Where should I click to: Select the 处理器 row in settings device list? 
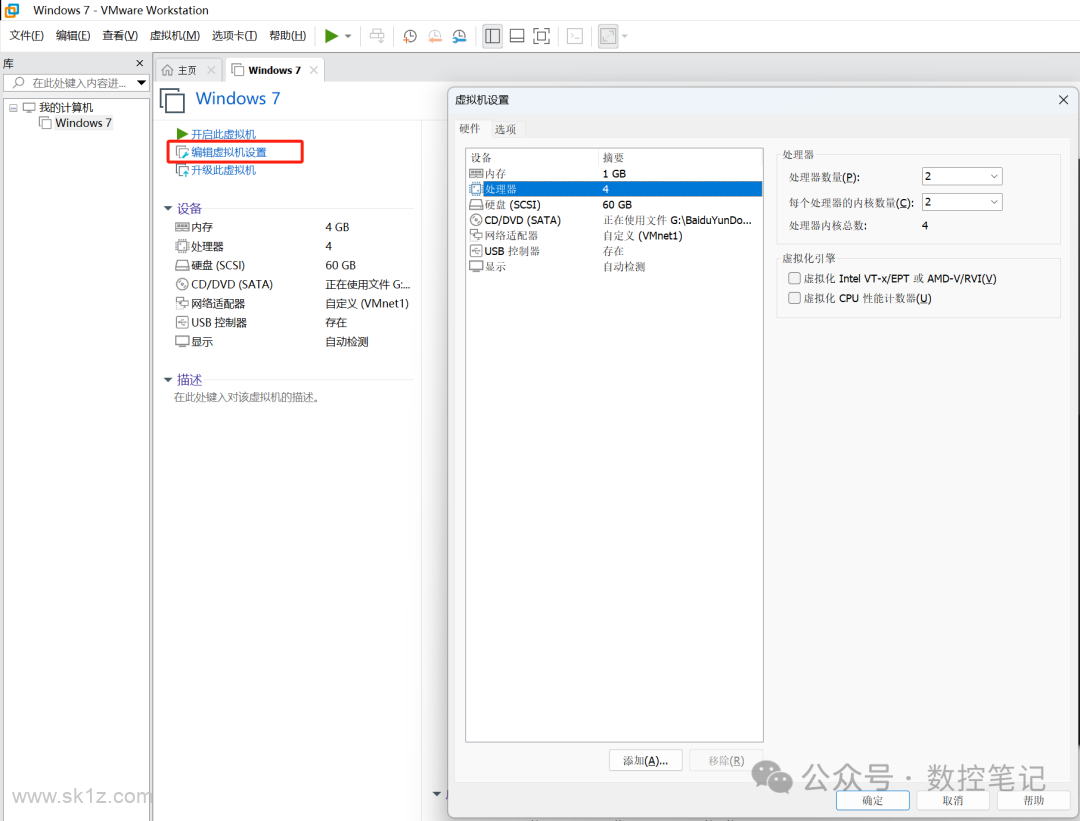coord(614,189)
